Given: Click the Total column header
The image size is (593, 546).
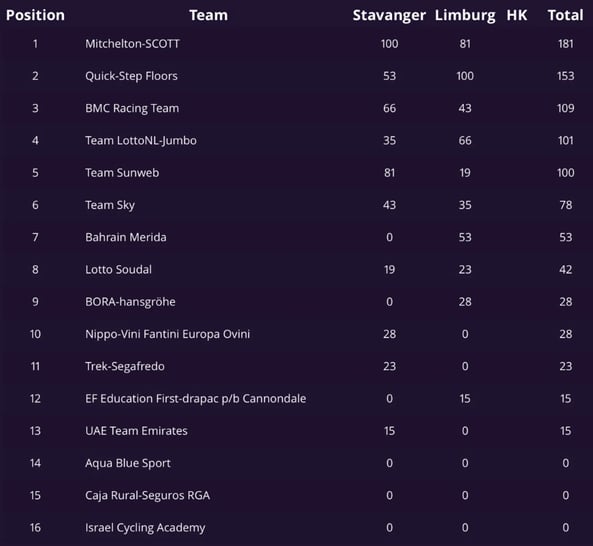Looking at the screenshot, I should (565, 15).
